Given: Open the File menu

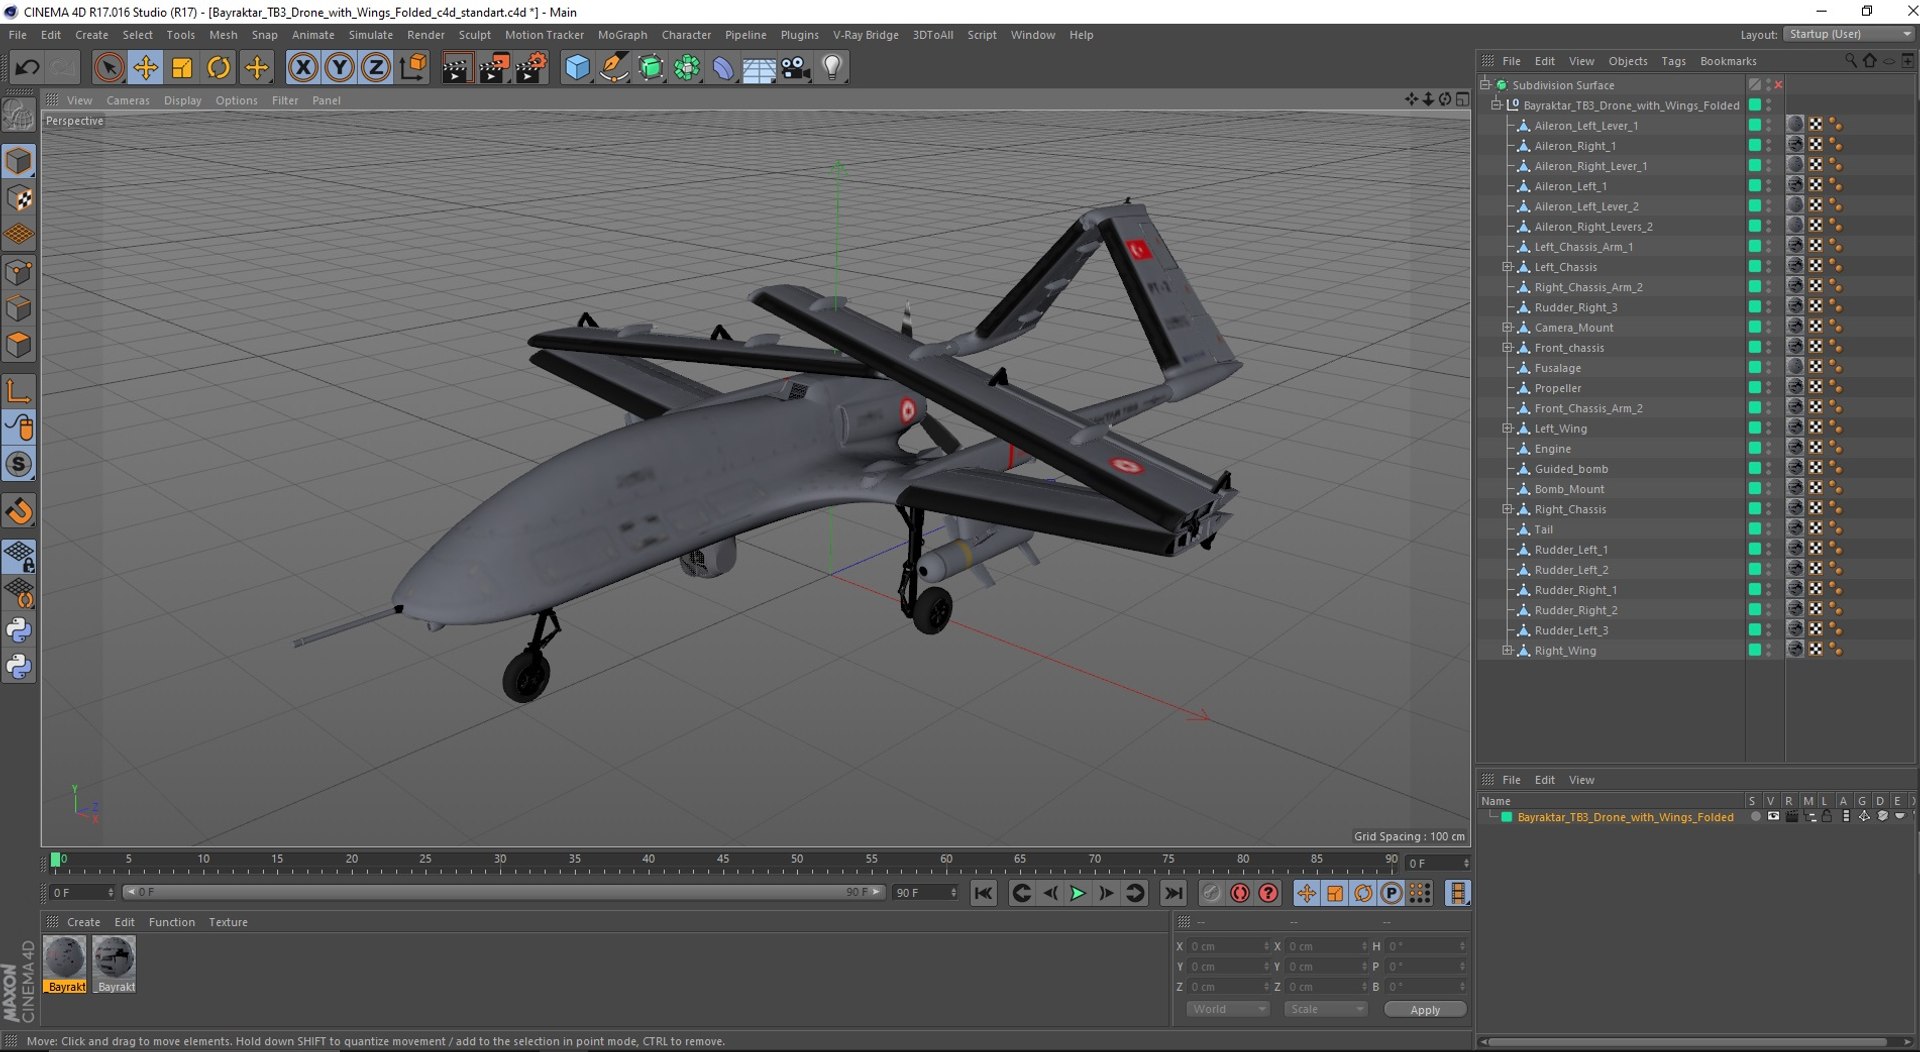Looking at the screenshot, I should 18,35.
